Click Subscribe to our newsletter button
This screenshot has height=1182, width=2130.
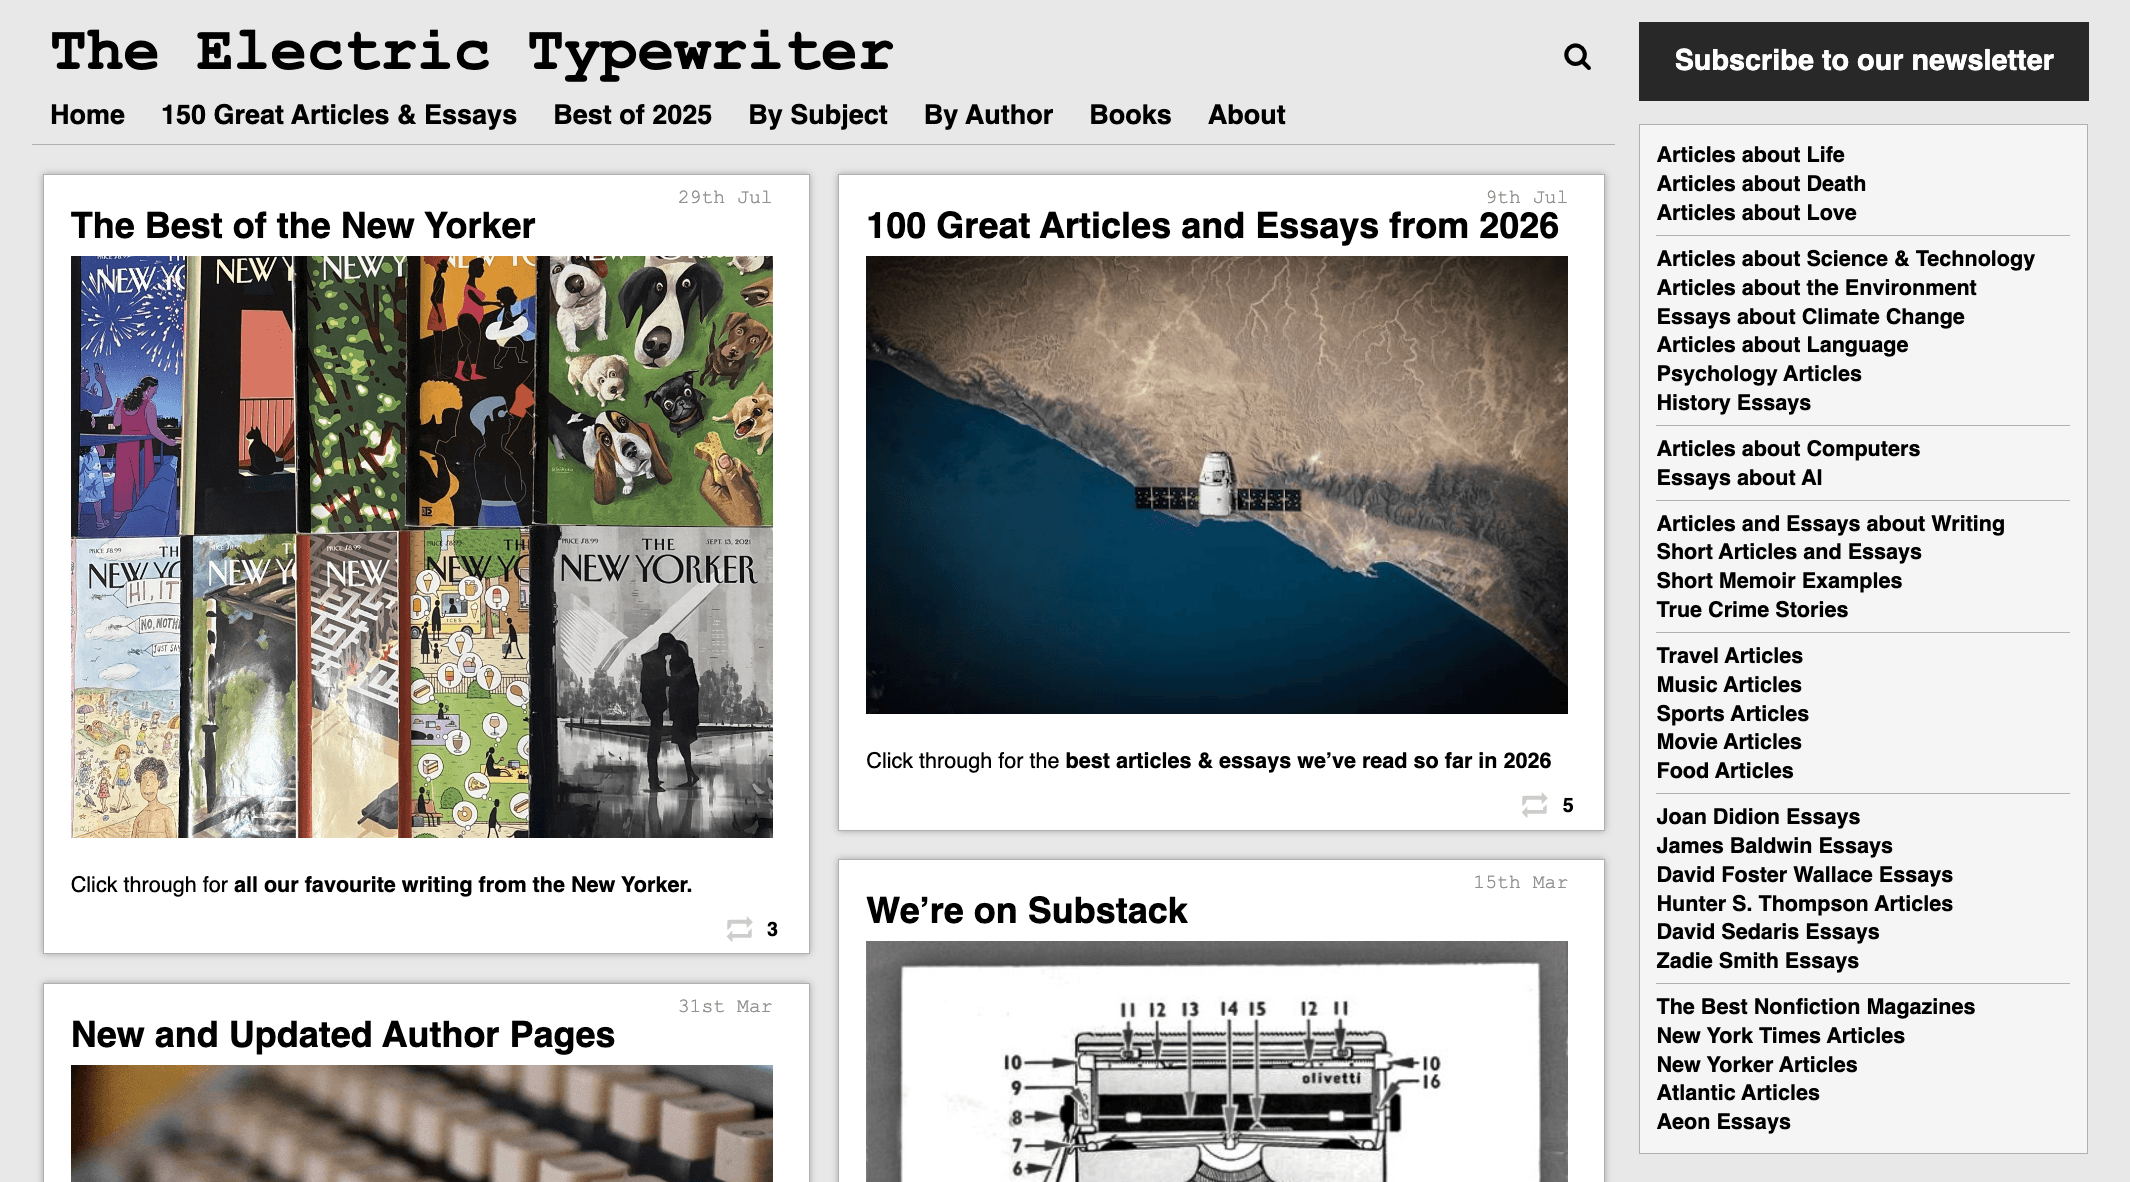pos(1863,61)
